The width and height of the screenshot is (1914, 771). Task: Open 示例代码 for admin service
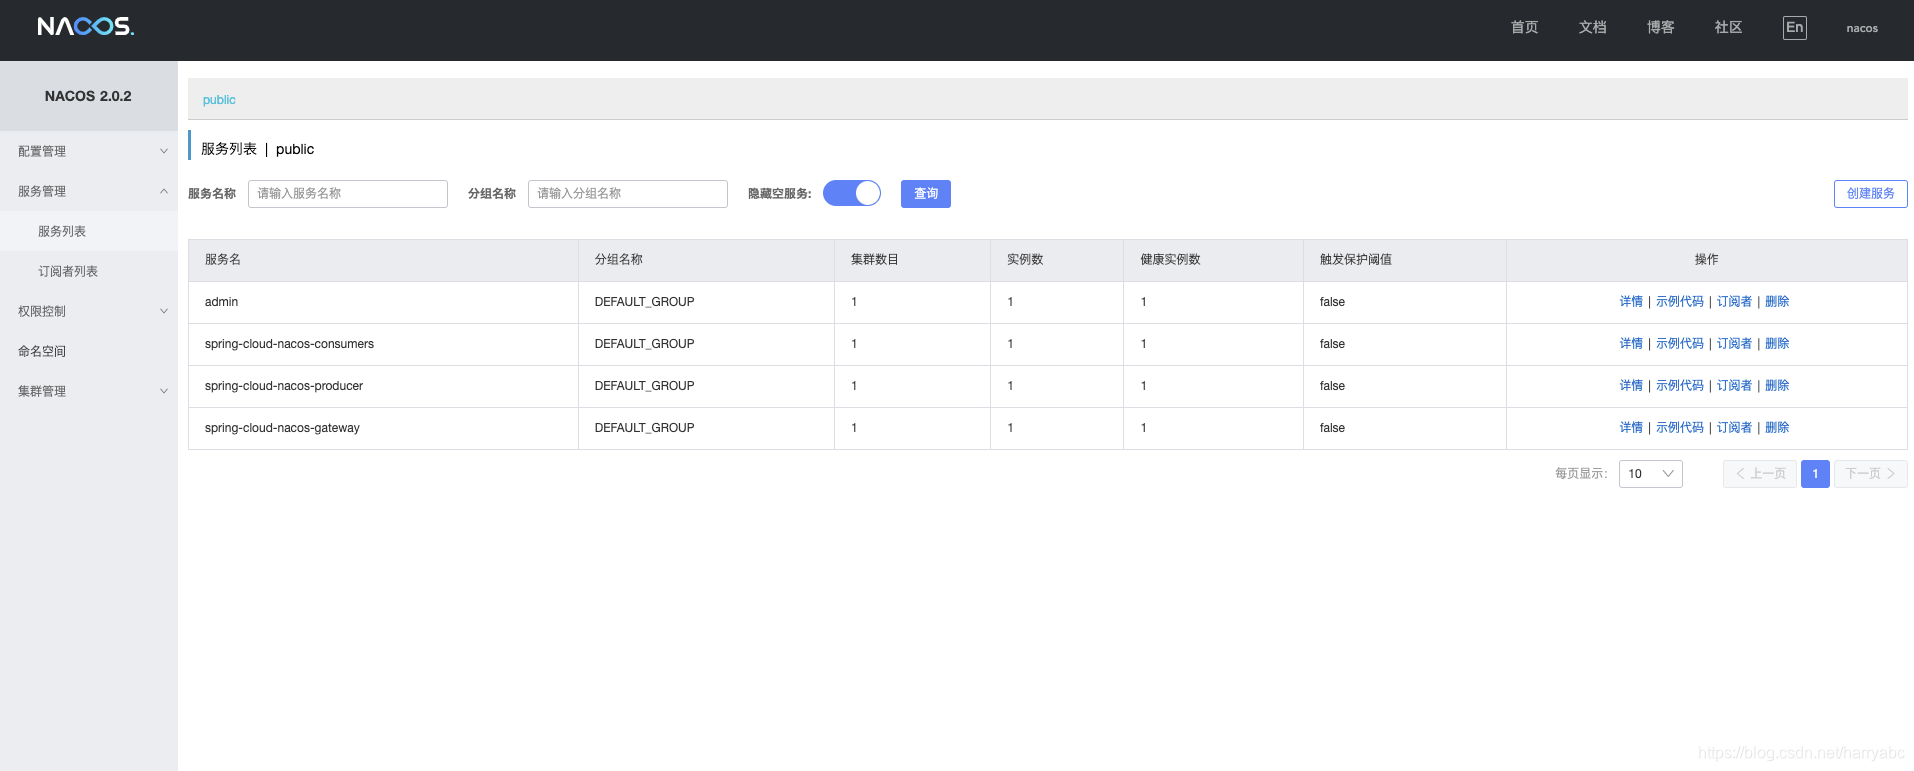(x=1680, y=302)
